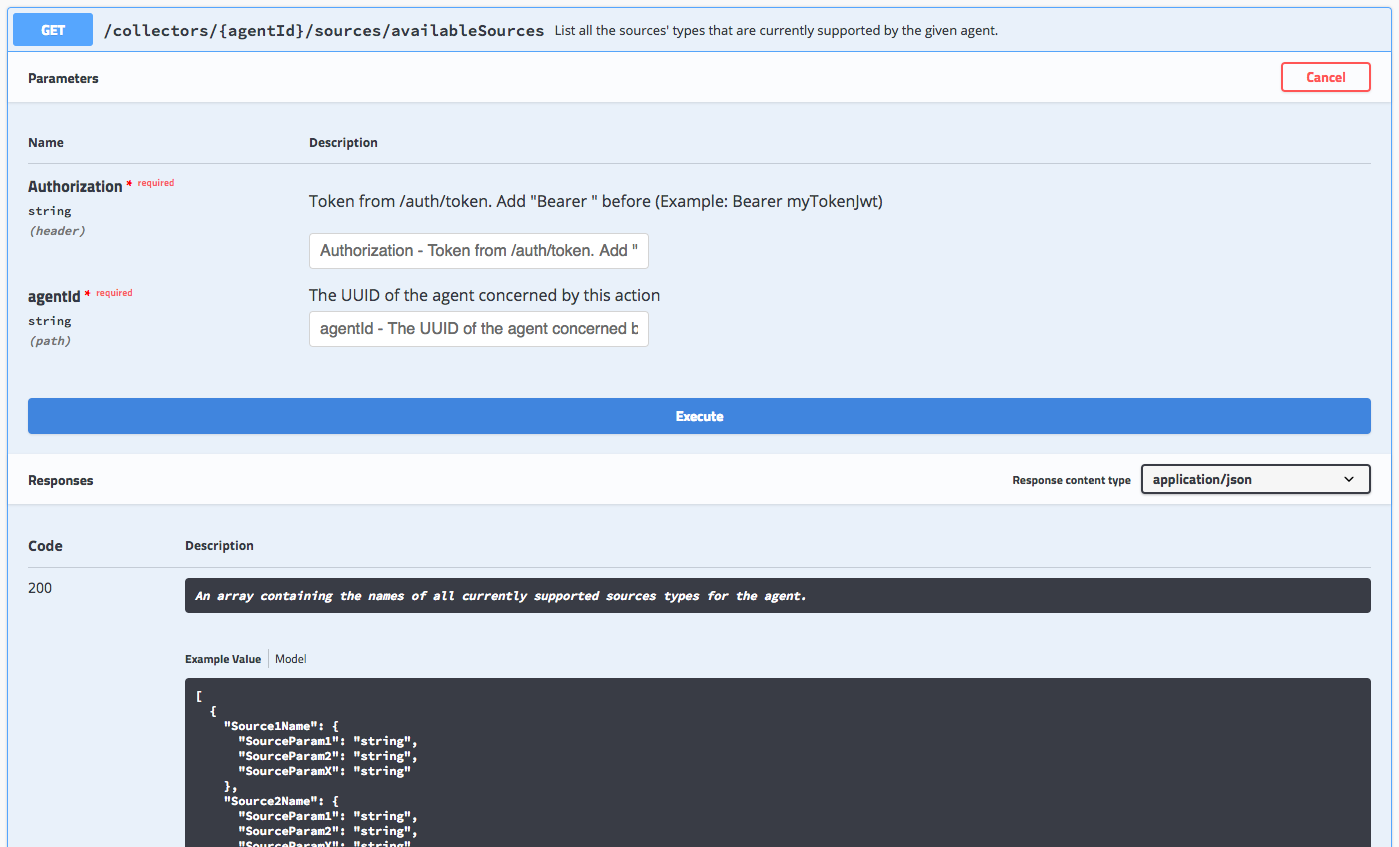
Task: Click the 200 response description banner
Action: click(776, 596)
